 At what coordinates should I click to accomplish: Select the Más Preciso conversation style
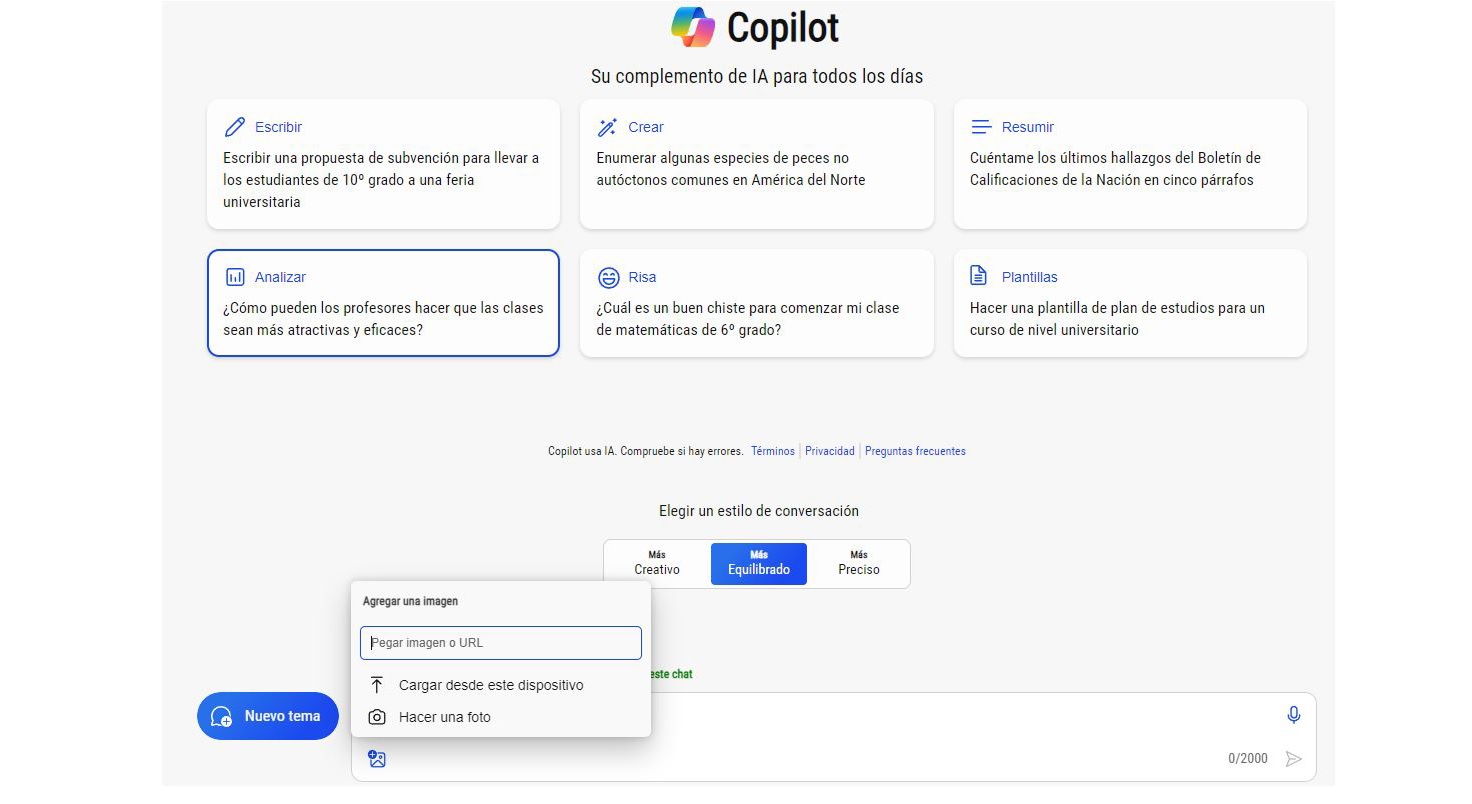[x=858, y=563]
